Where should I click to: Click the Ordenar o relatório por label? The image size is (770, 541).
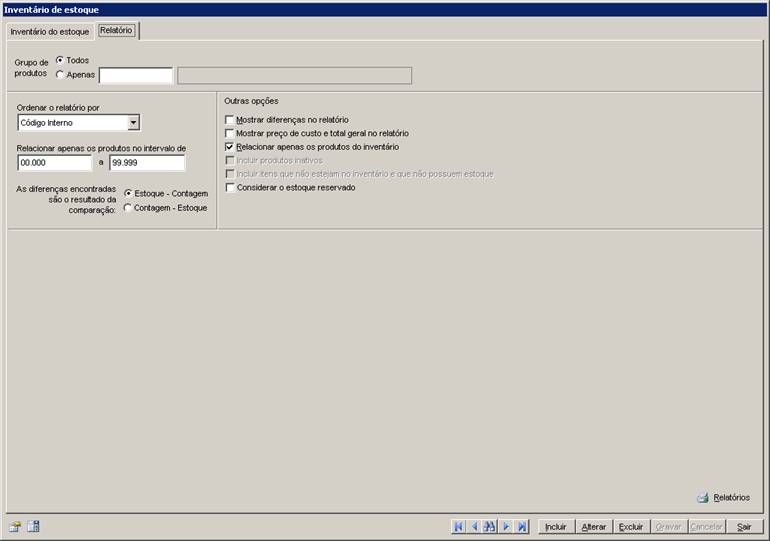tap(58, 108)
